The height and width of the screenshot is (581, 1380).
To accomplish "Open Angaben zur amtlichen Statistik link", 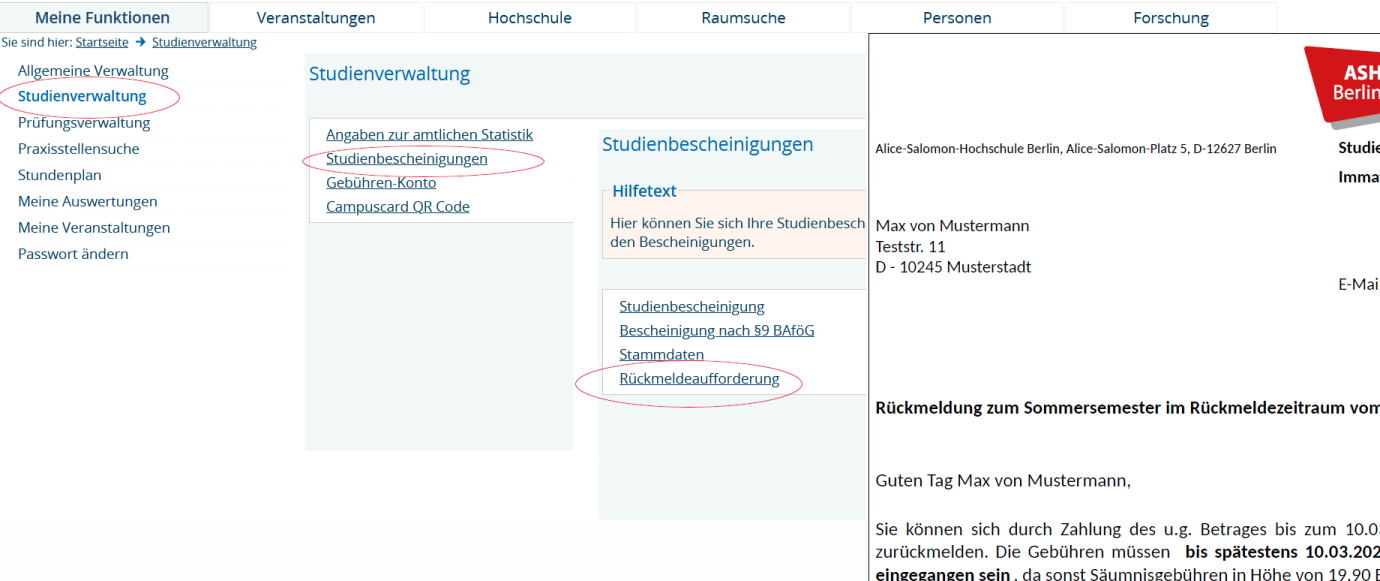I will (429, 134).
